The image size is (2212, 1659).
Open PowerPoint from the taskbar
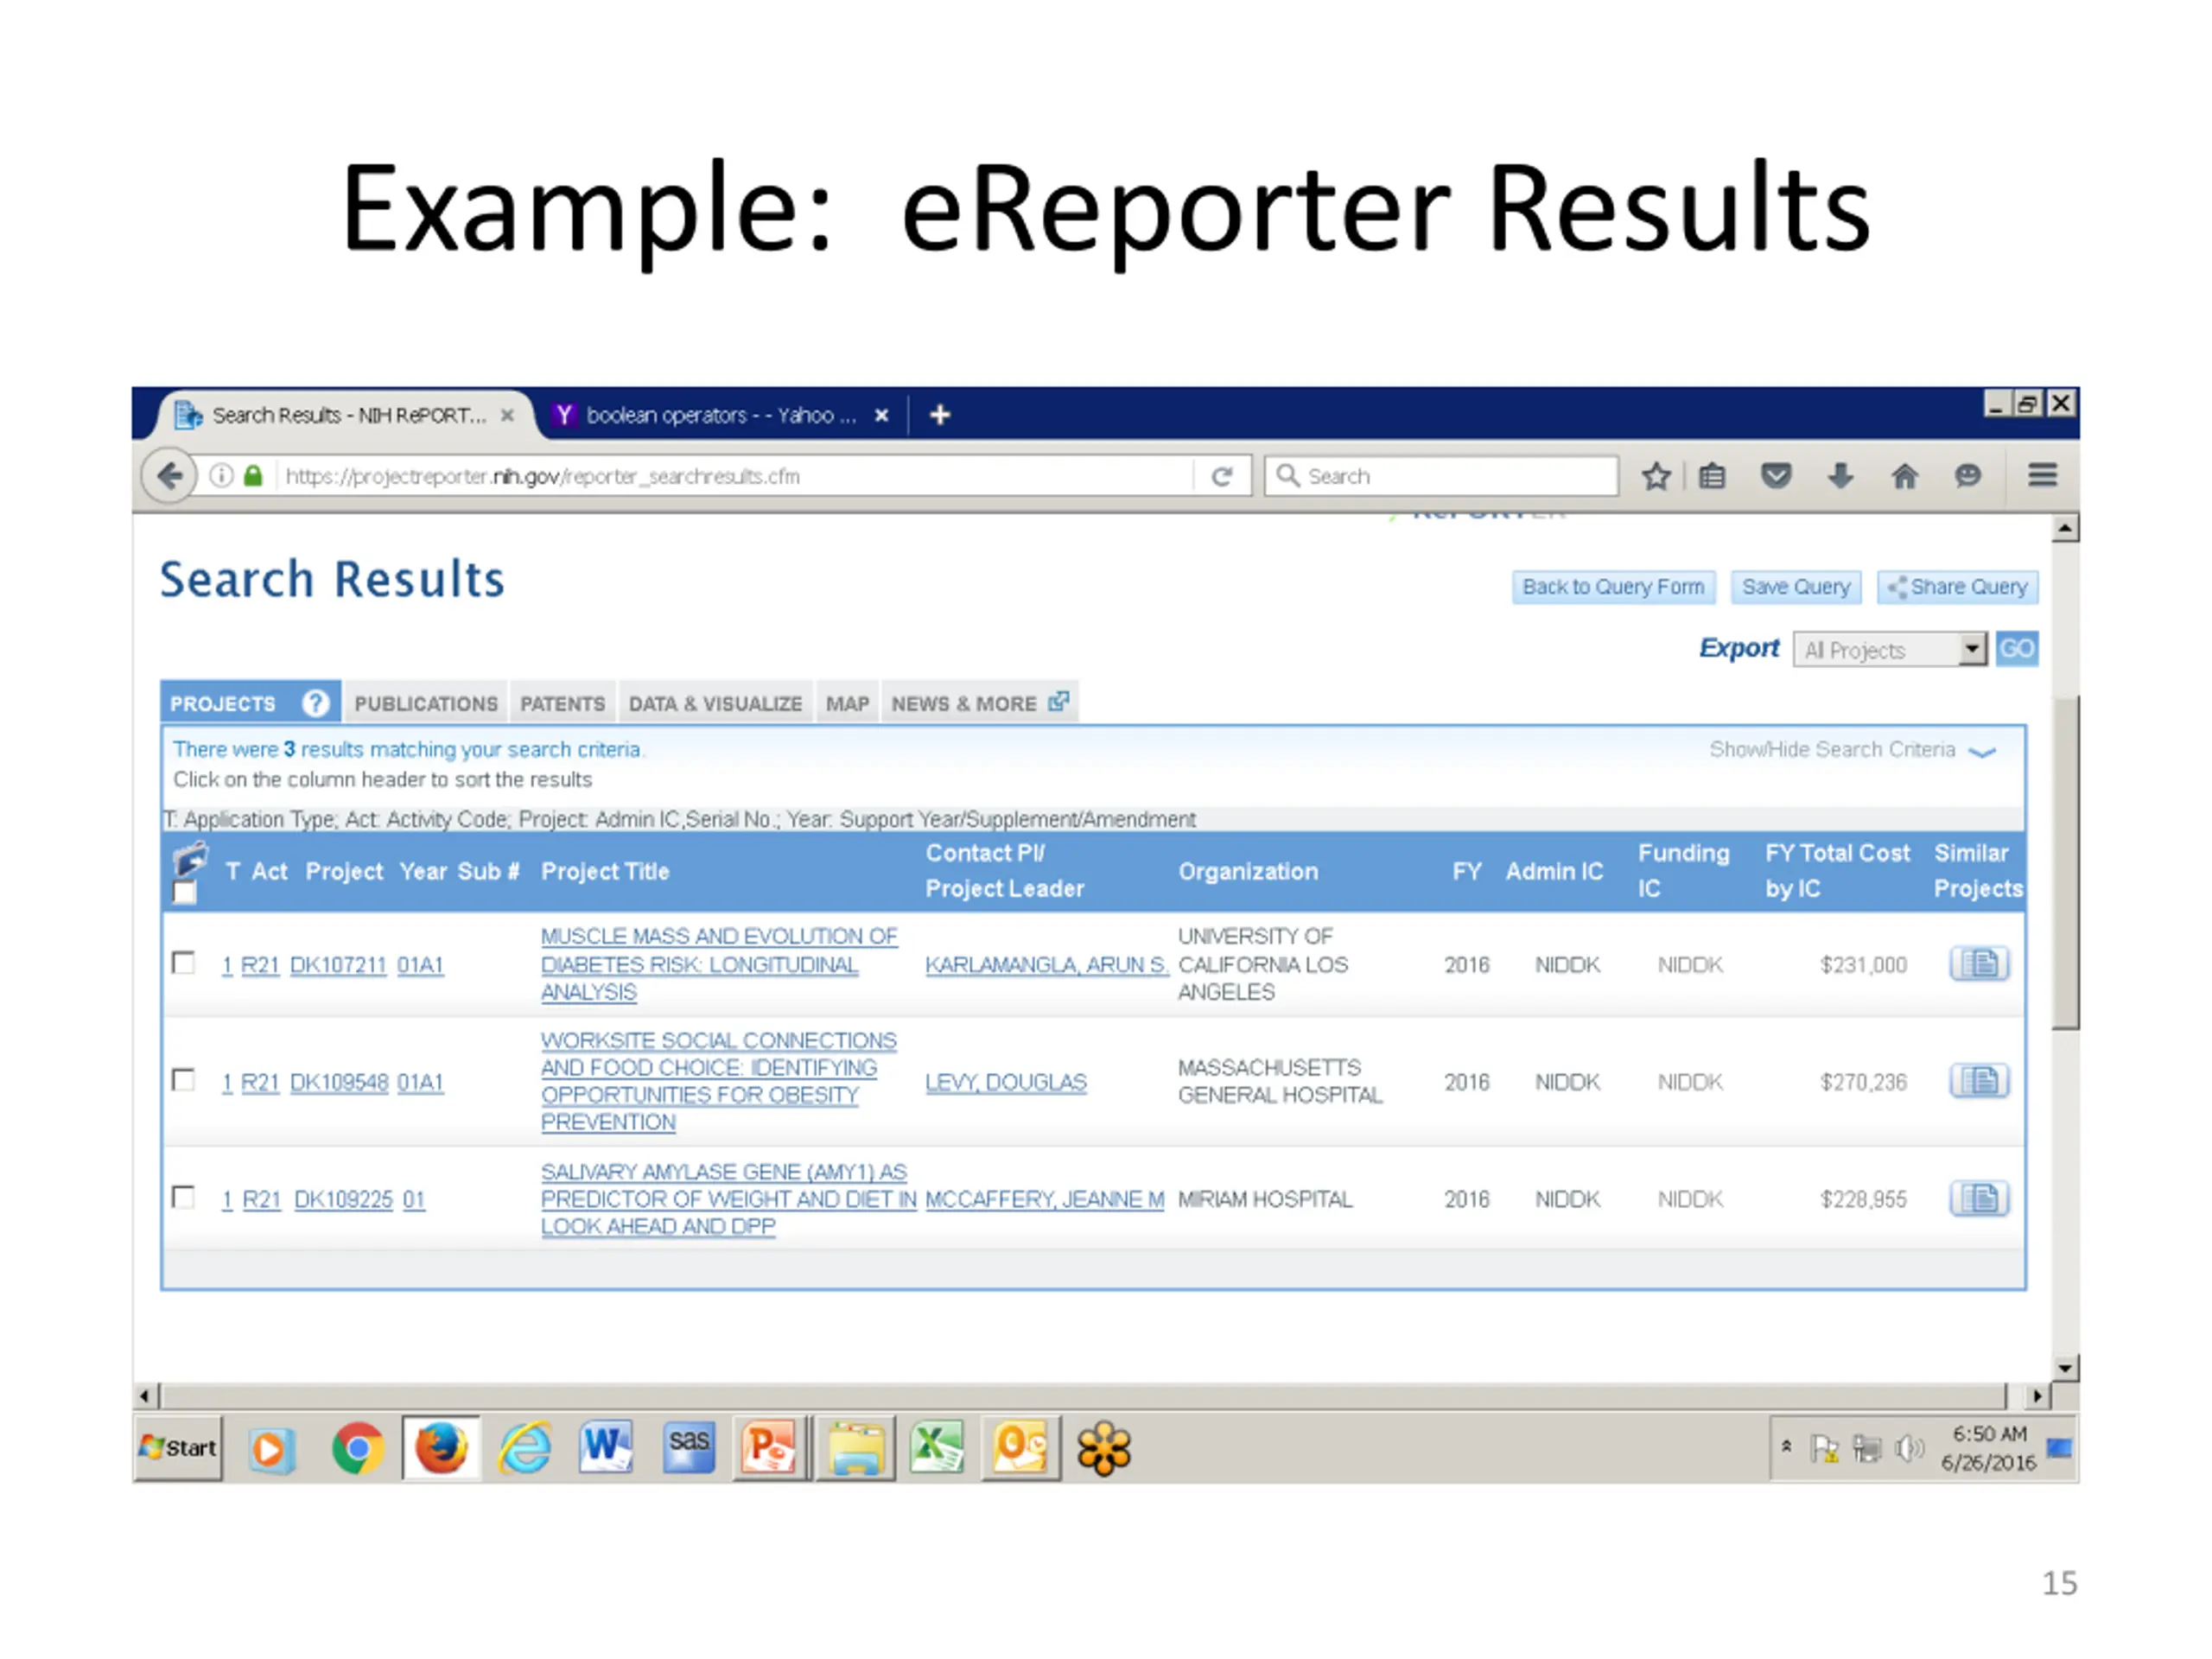(x=769, y=1448)
